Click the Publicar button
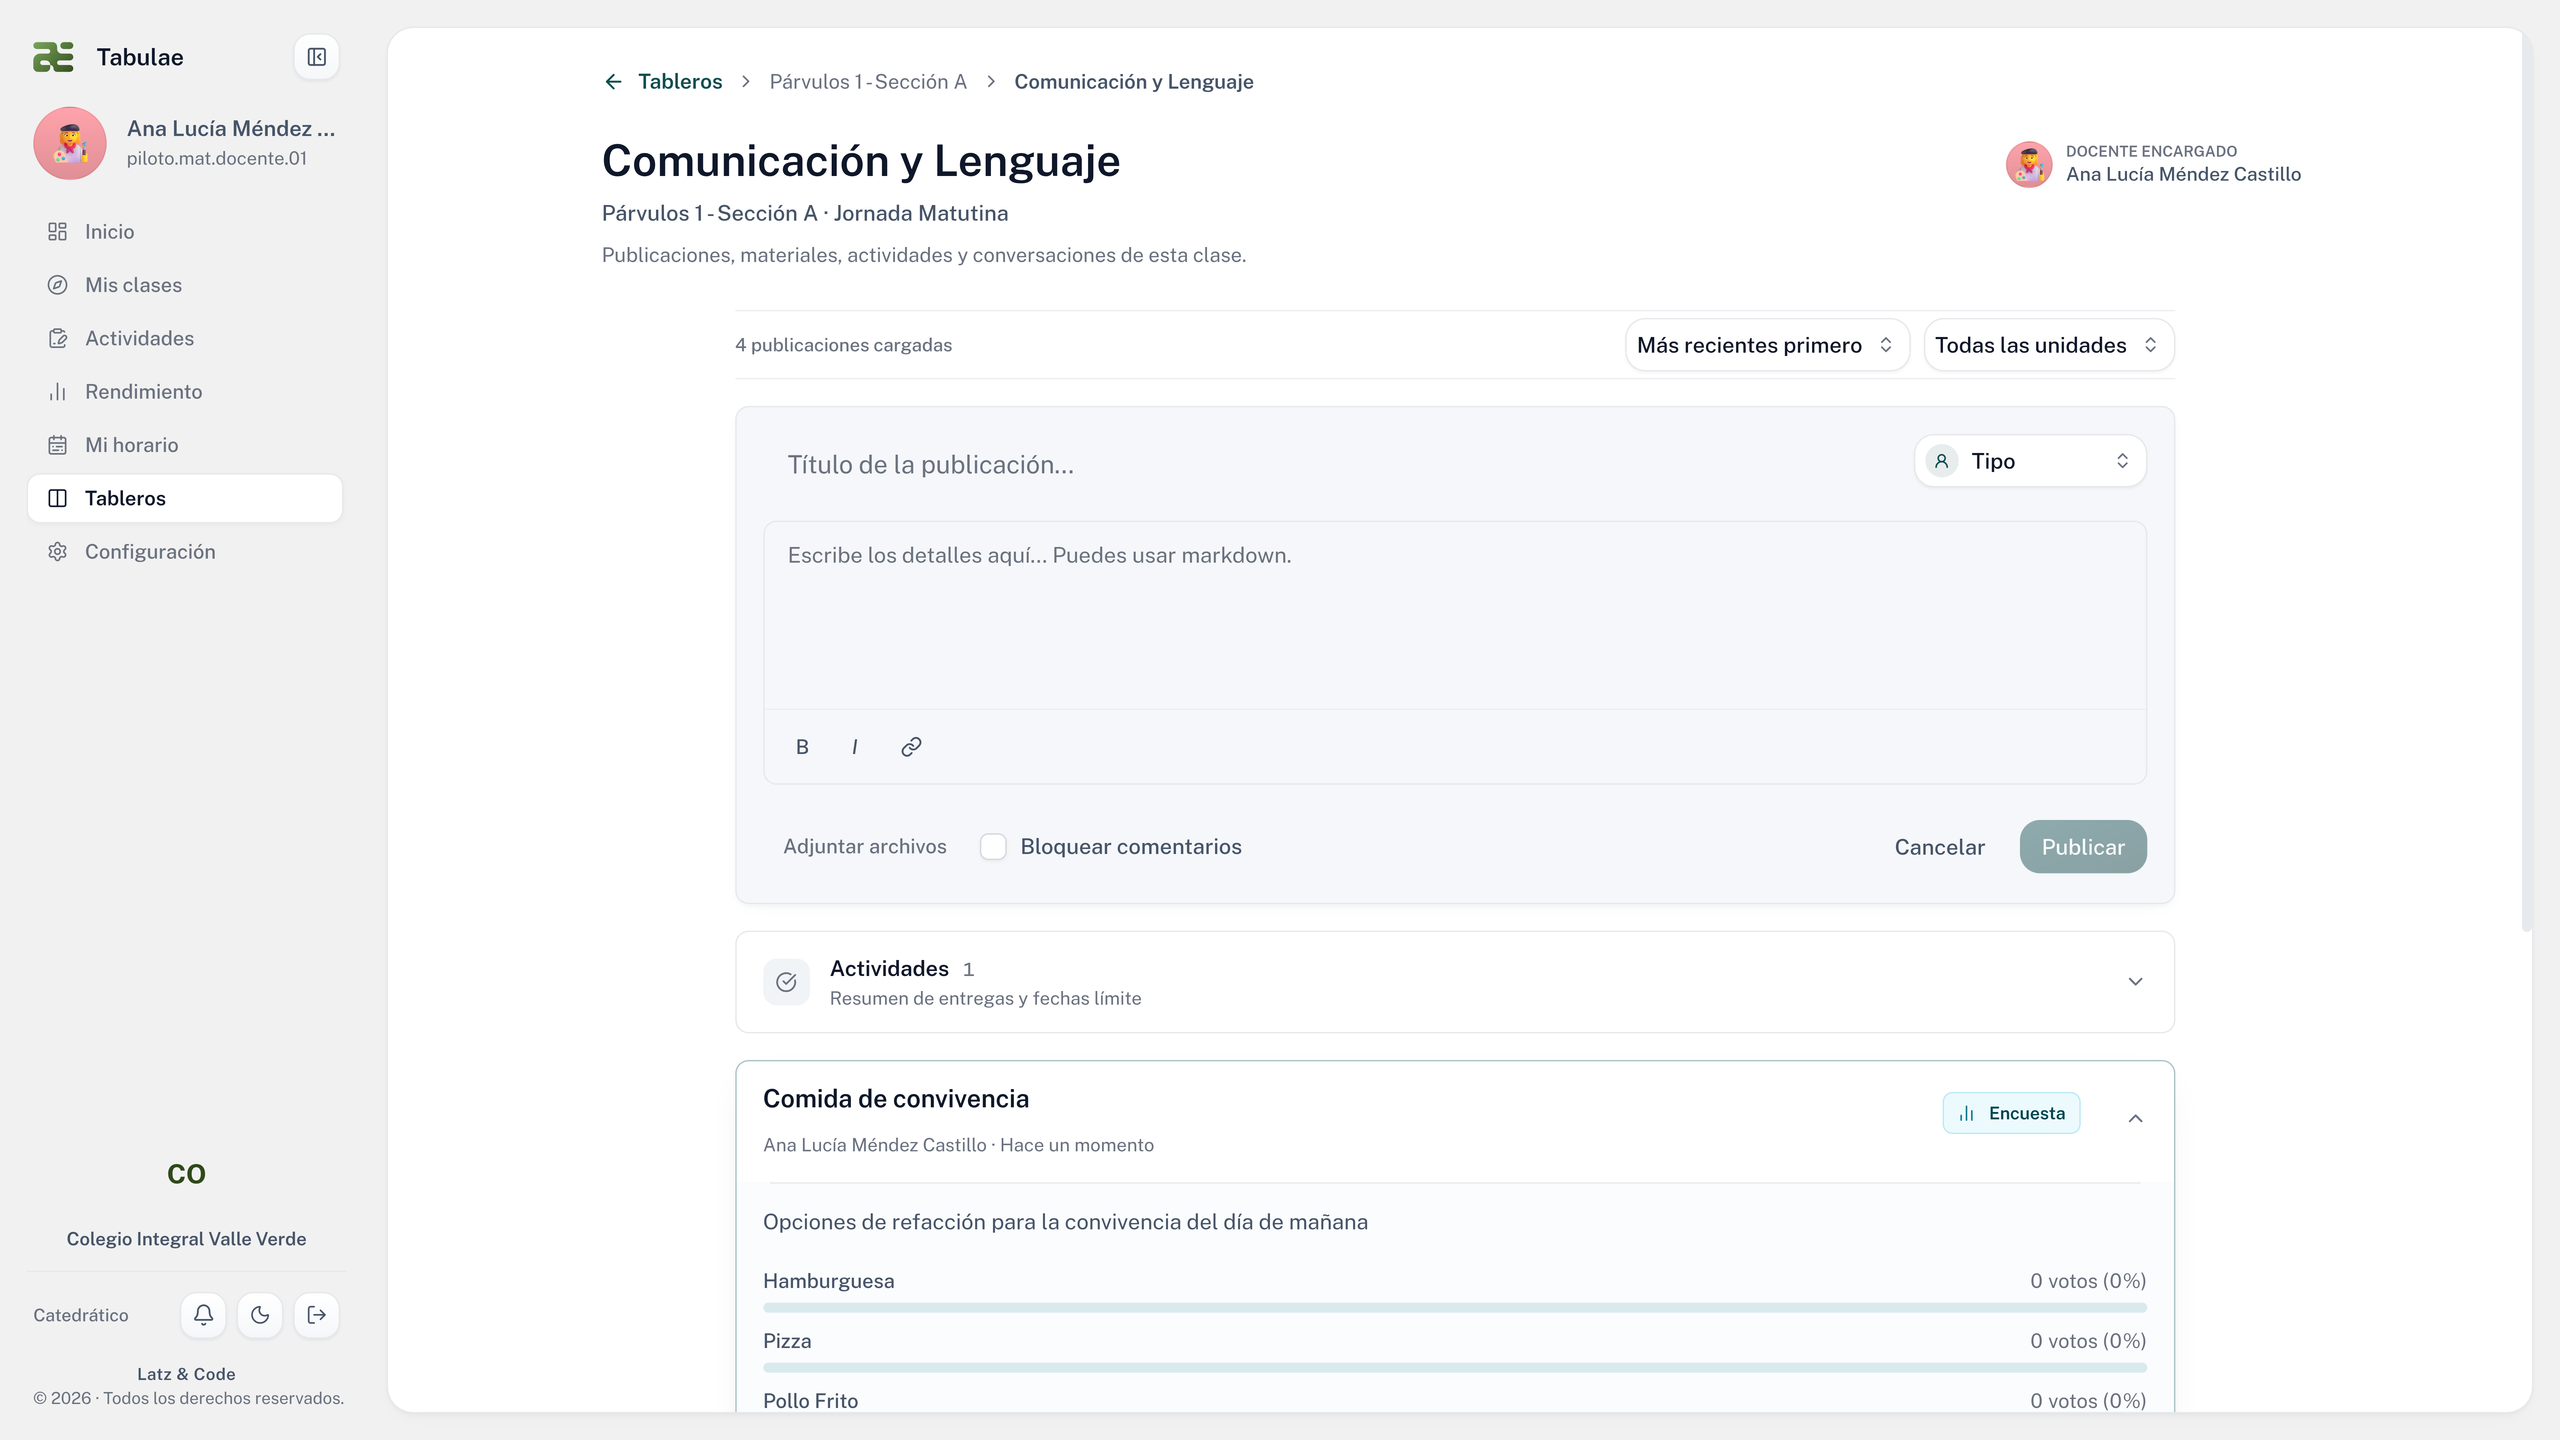 [x=2083, y=846]
